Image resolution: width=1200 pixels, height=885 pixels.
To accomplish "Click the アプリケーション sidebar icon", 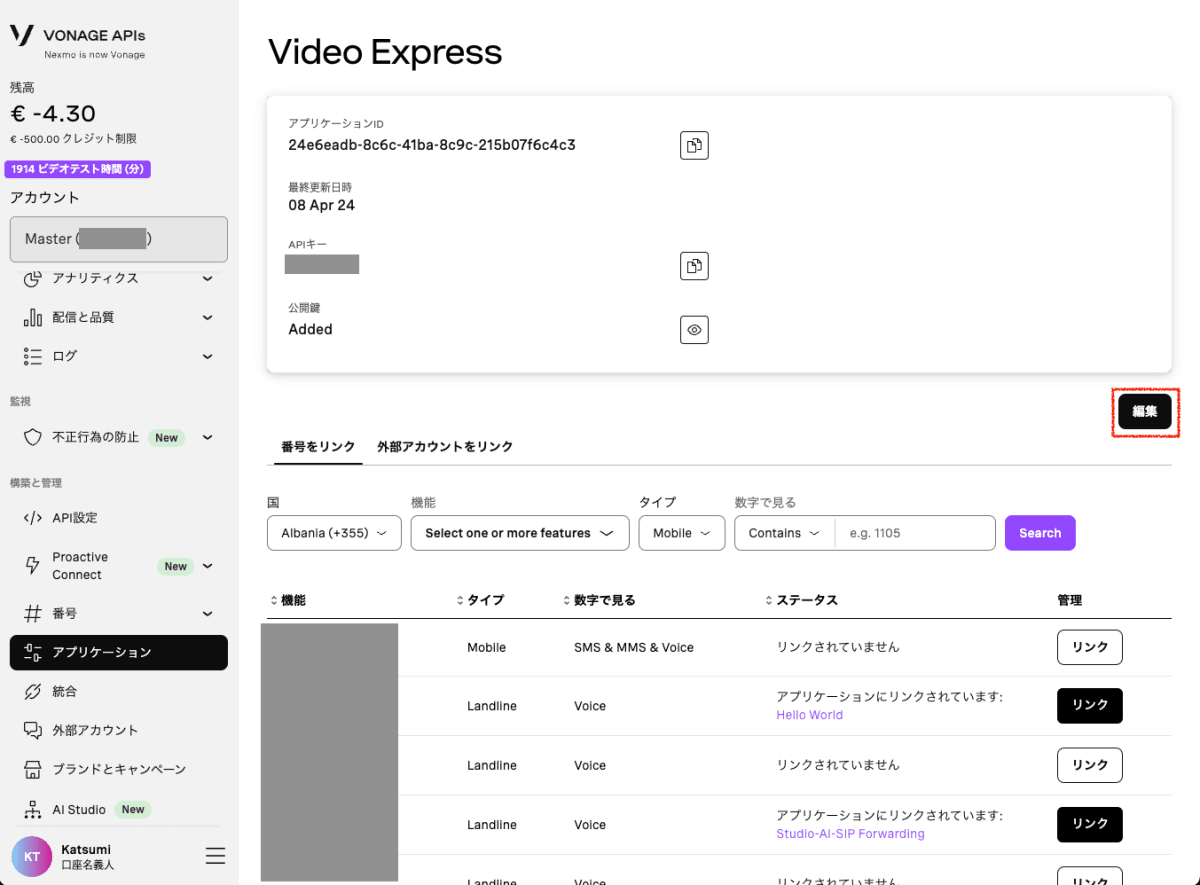I will 33,652.
